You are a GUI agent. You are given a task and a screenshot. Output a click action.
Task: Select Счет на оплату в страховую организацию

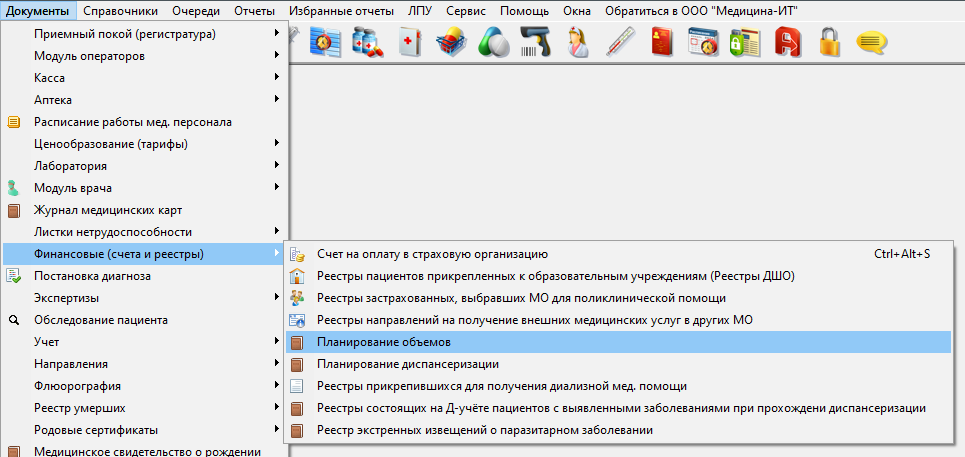point(619,254)
